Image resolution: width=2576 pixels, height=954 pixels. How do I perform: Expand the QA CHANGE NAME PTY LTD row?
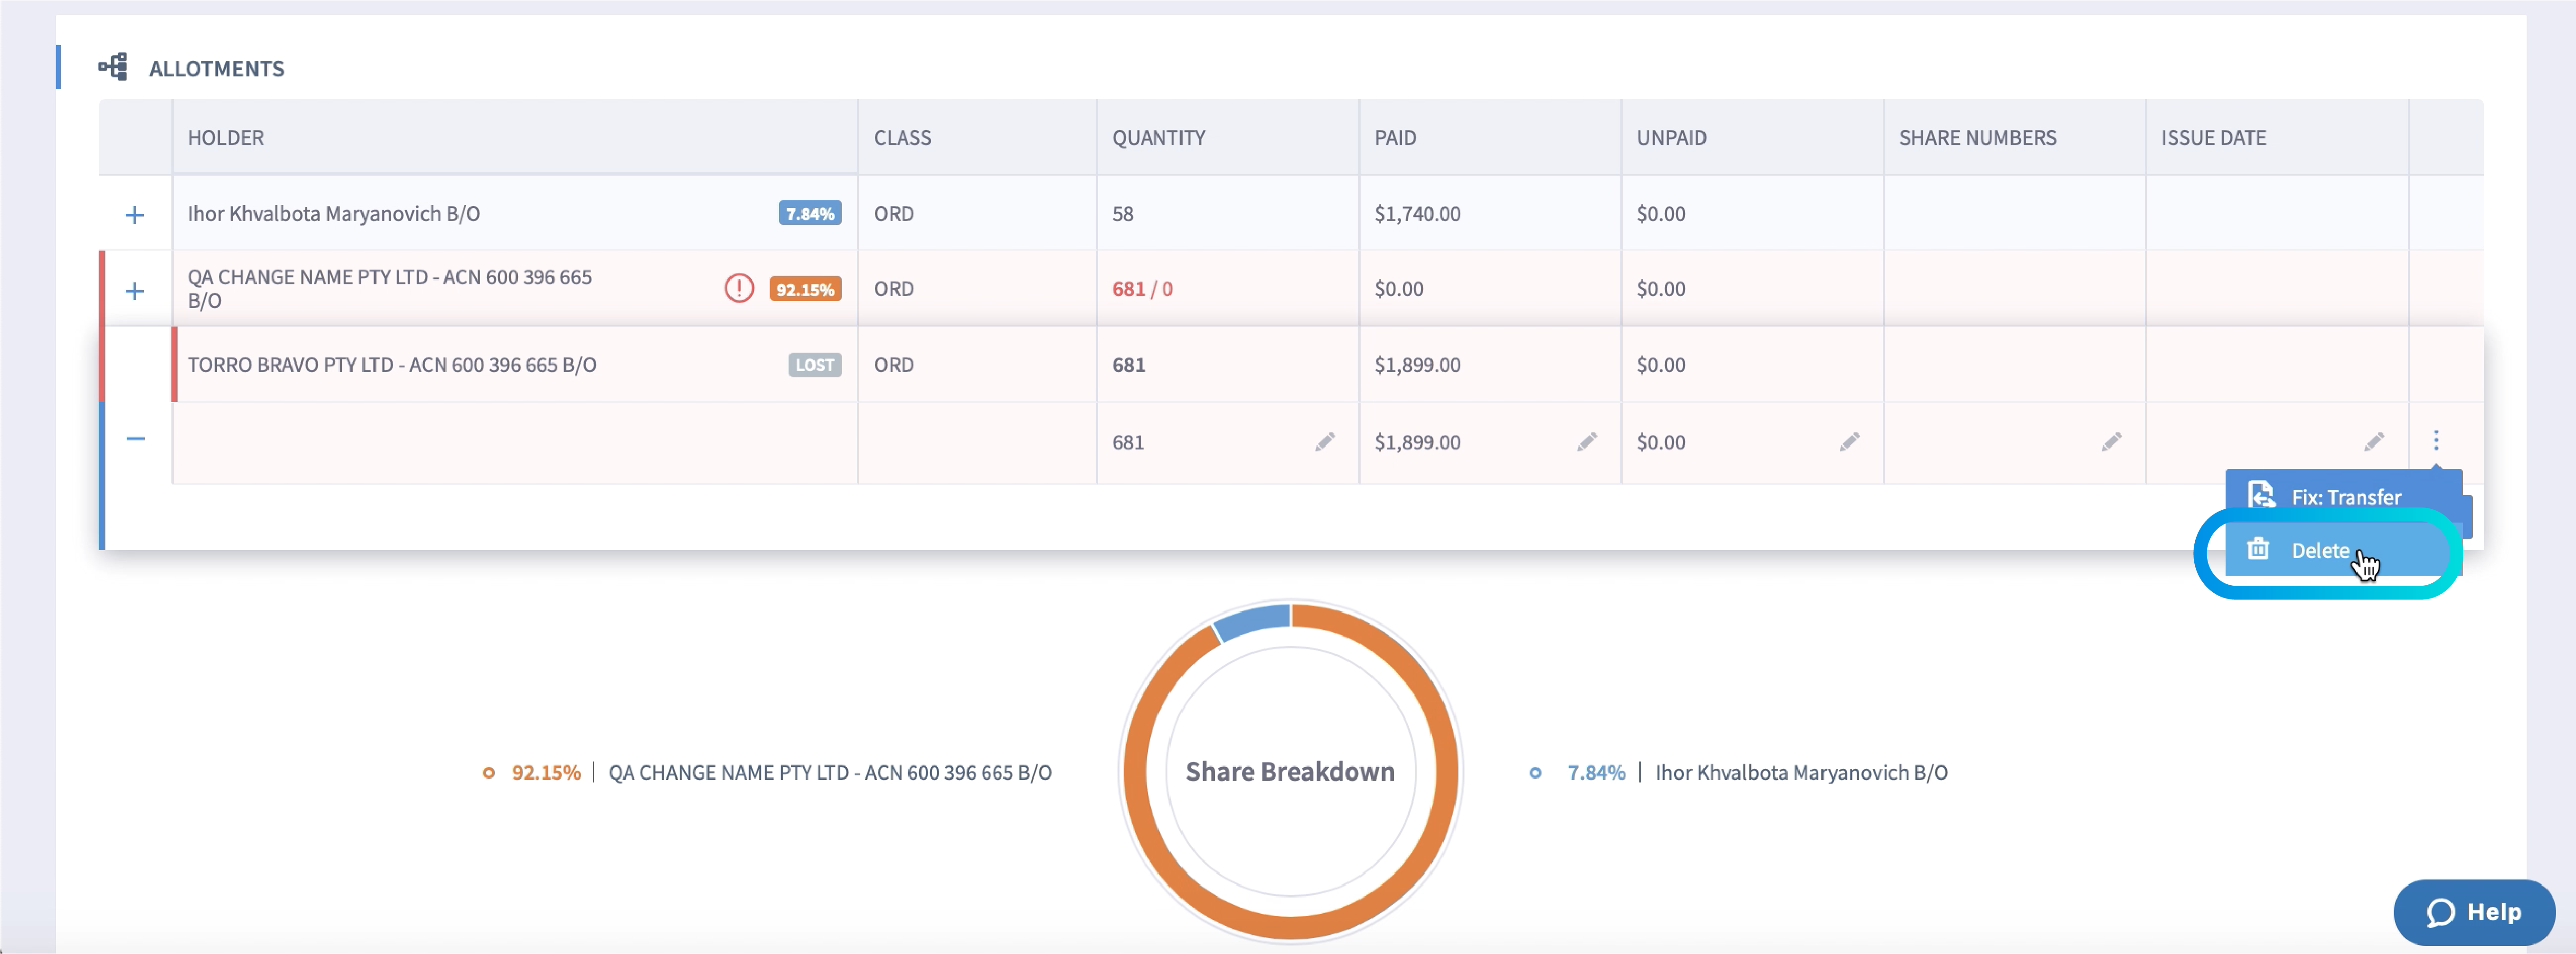click(x=135, y=291)
